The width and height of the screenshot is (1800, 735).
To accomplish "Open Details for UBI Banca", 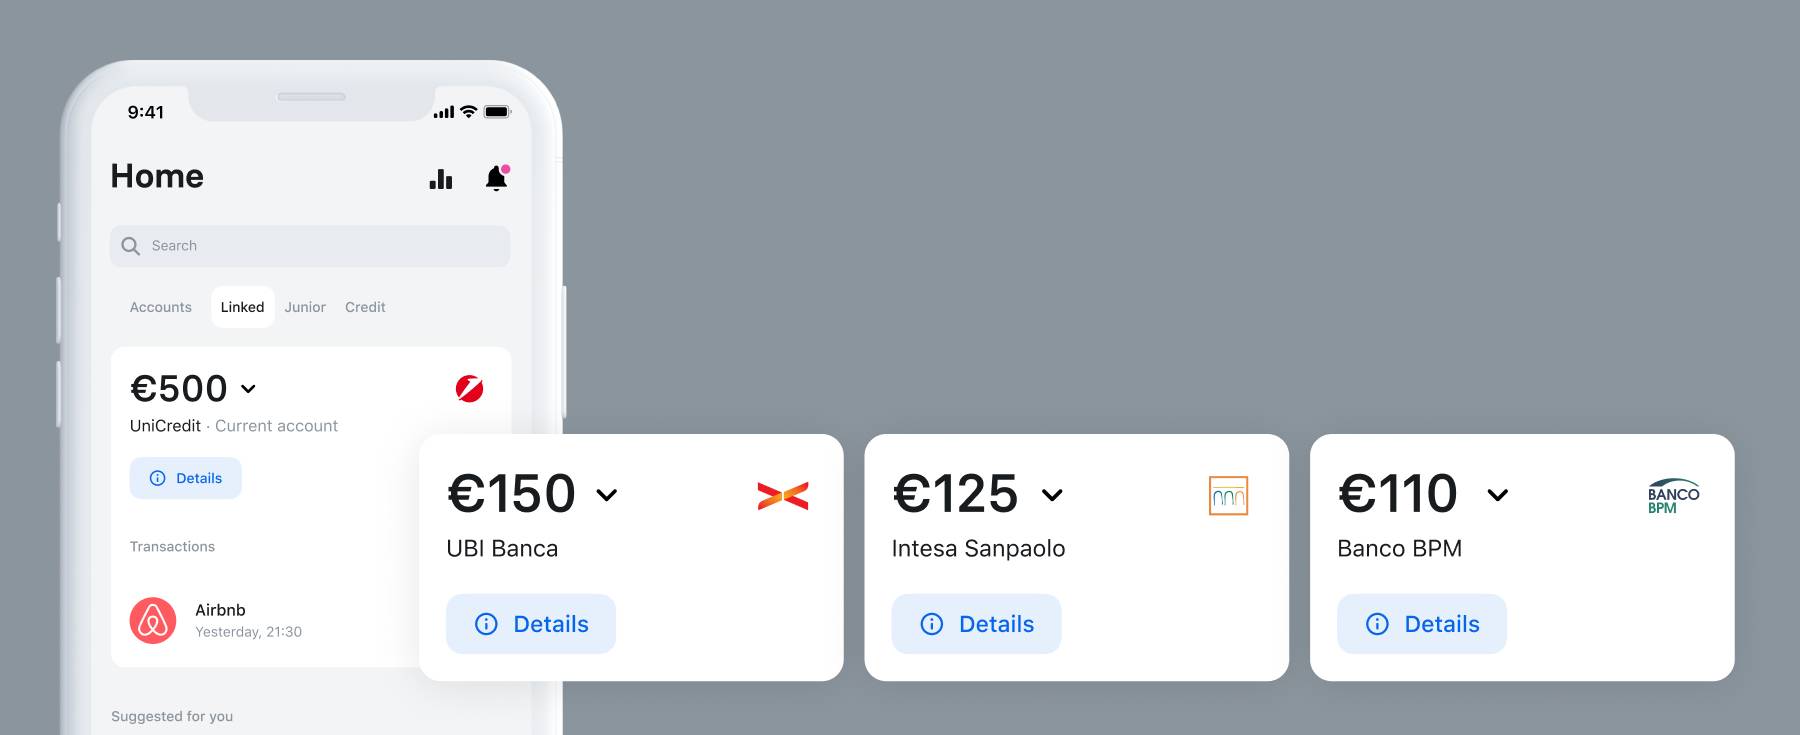I will pyautogui.click(x=531, y=624).
